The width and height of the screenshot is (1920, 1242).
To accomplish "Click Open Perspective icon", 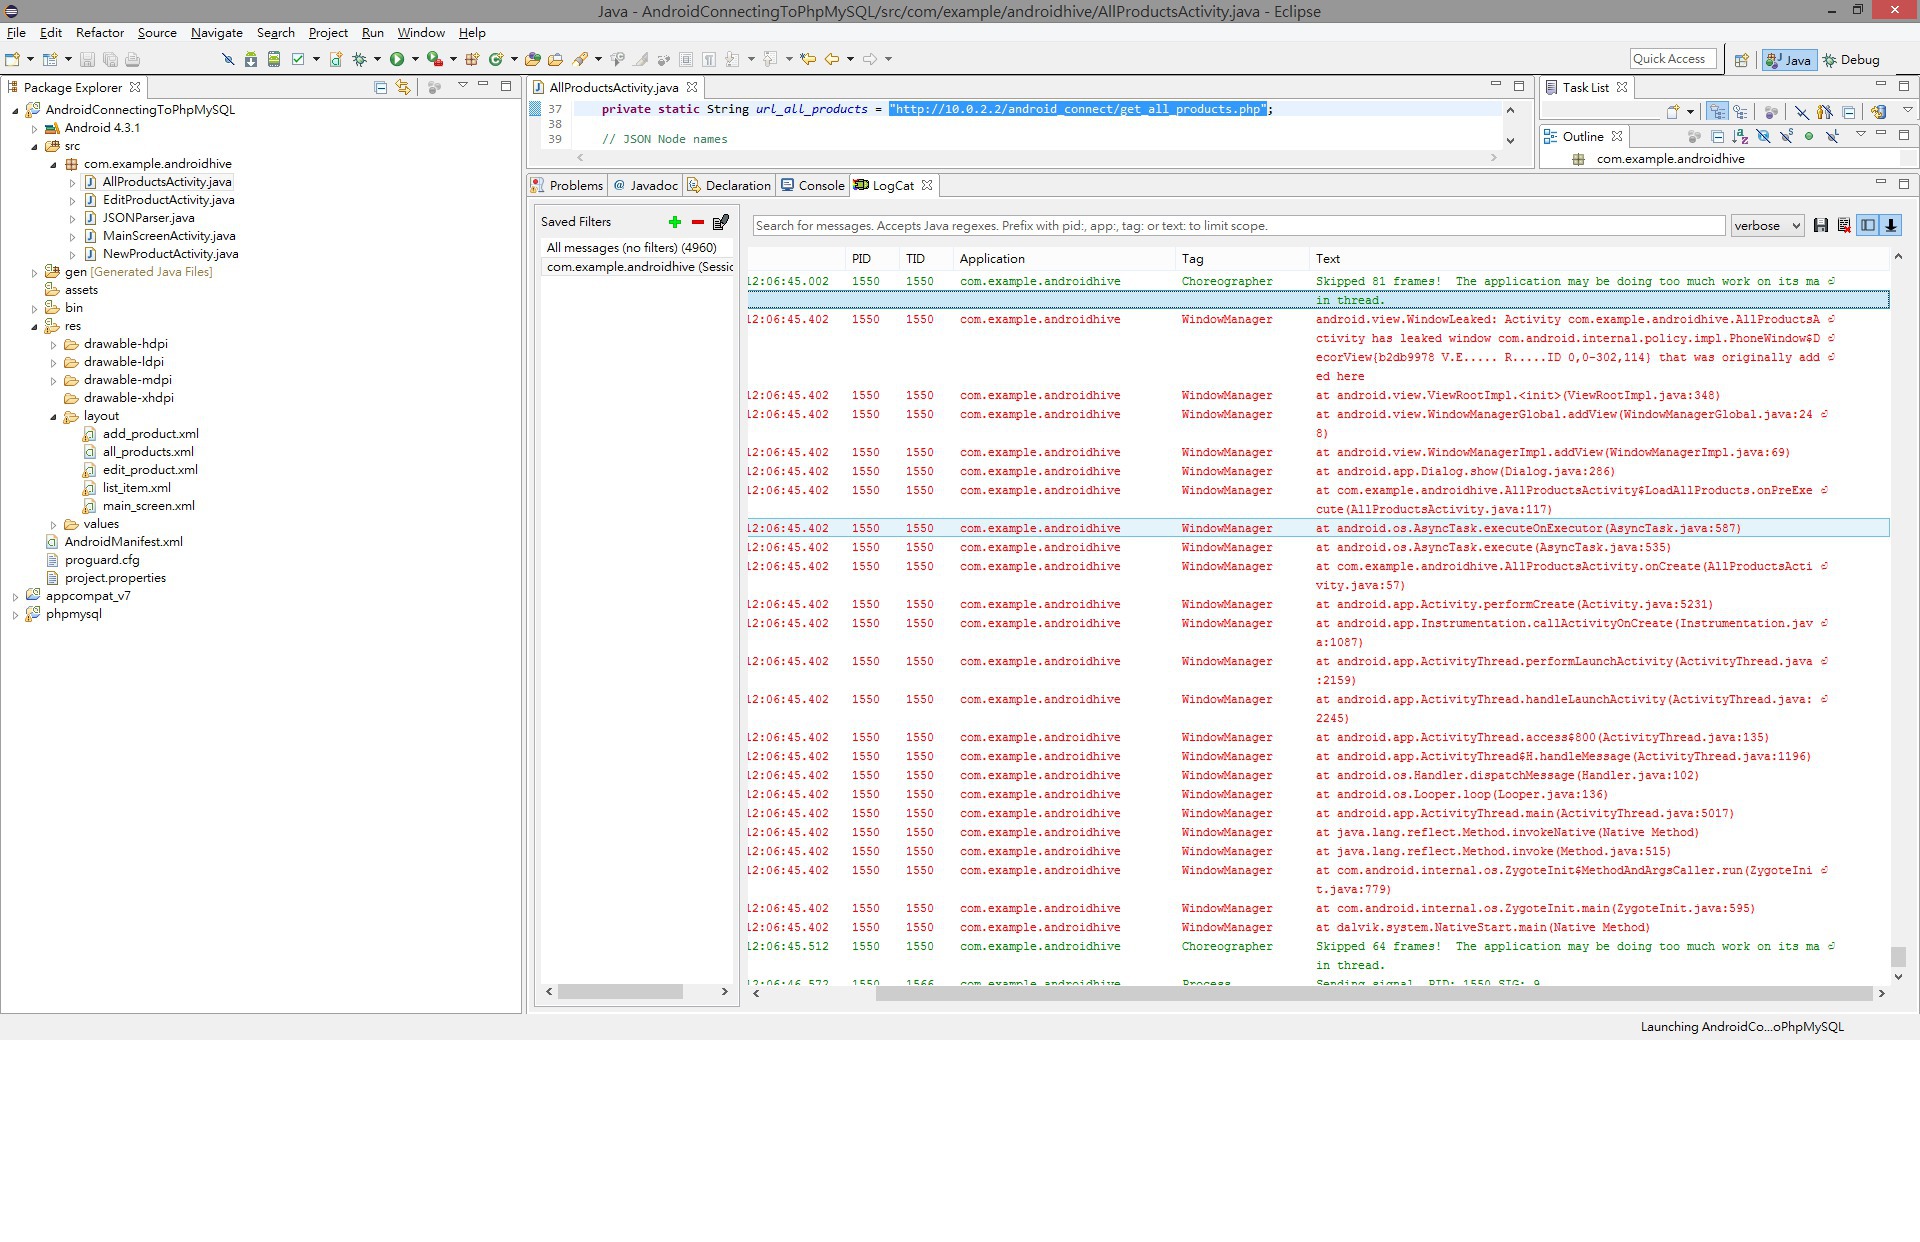I will (x=1741, y=60).
